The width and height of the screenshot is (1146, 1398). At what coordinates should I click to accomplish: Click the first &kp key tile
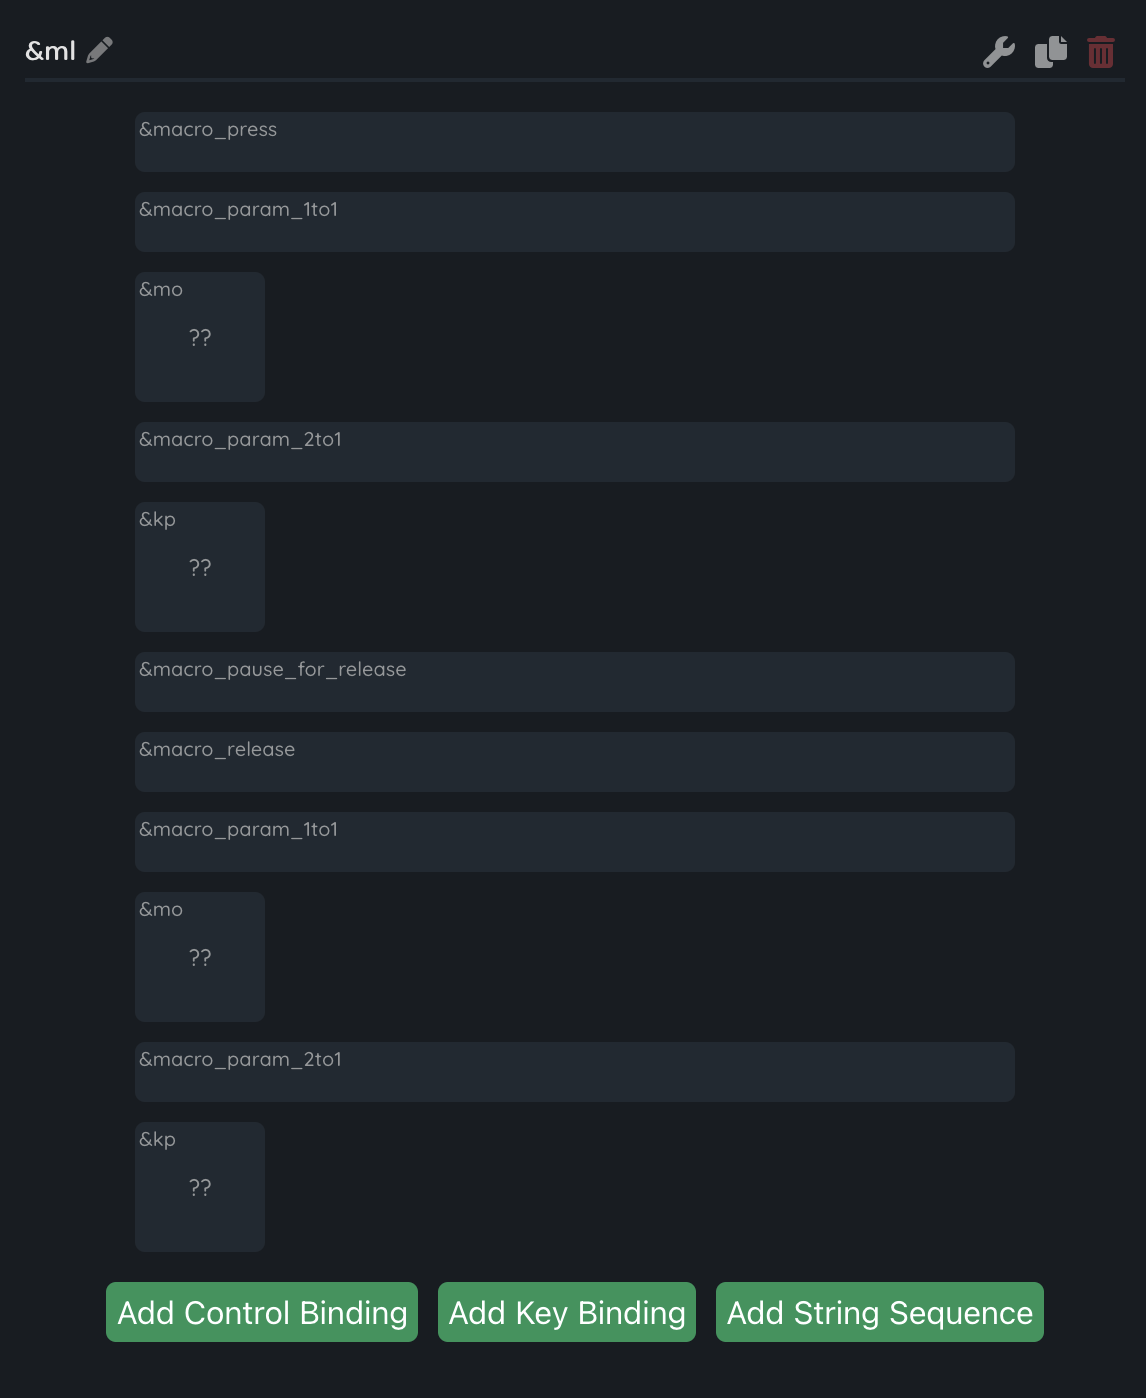pyautogui.click(x=200, y=567)
